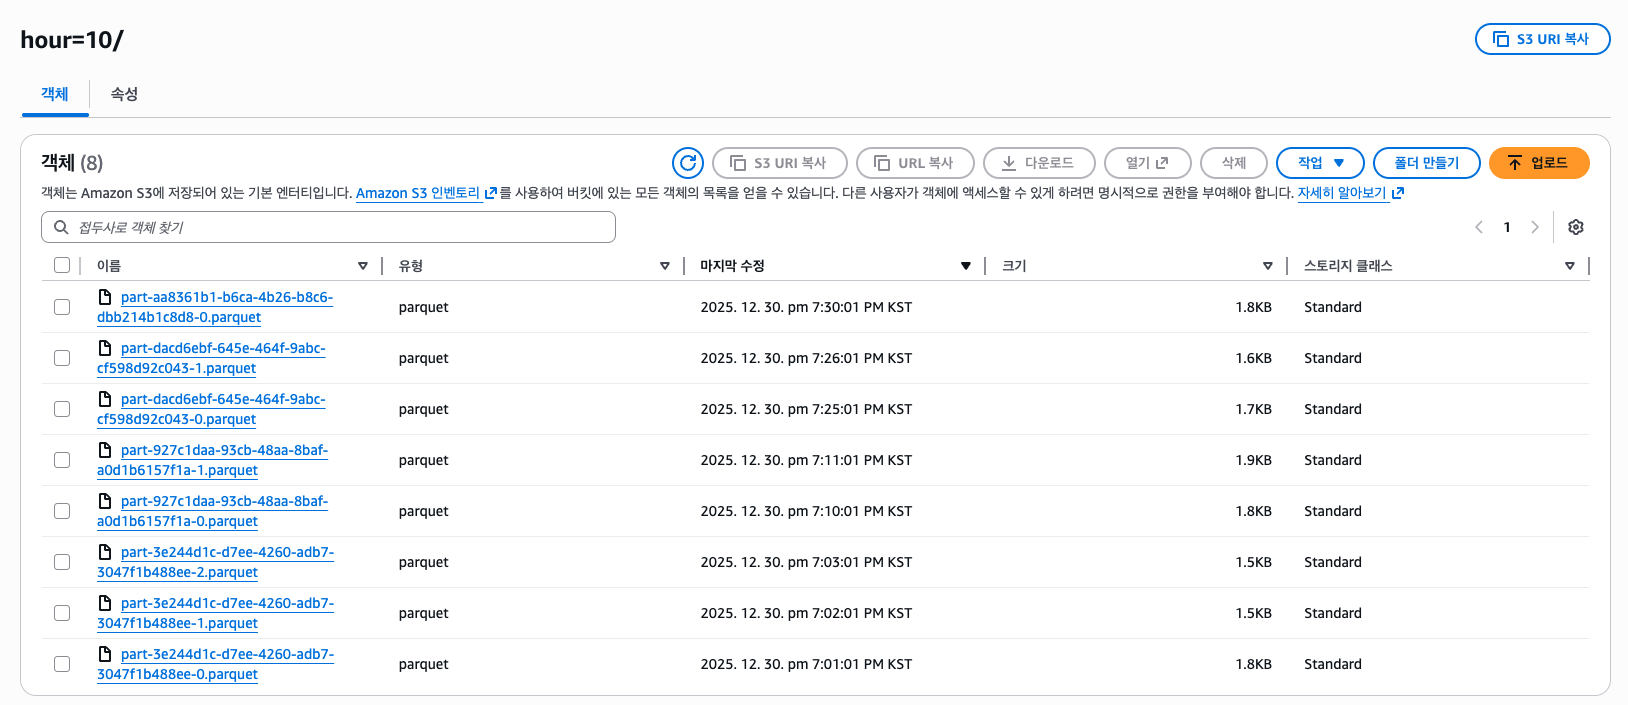
Task: Focus the 접두사로 객체 찾기 search field
Action: (340, 228)
